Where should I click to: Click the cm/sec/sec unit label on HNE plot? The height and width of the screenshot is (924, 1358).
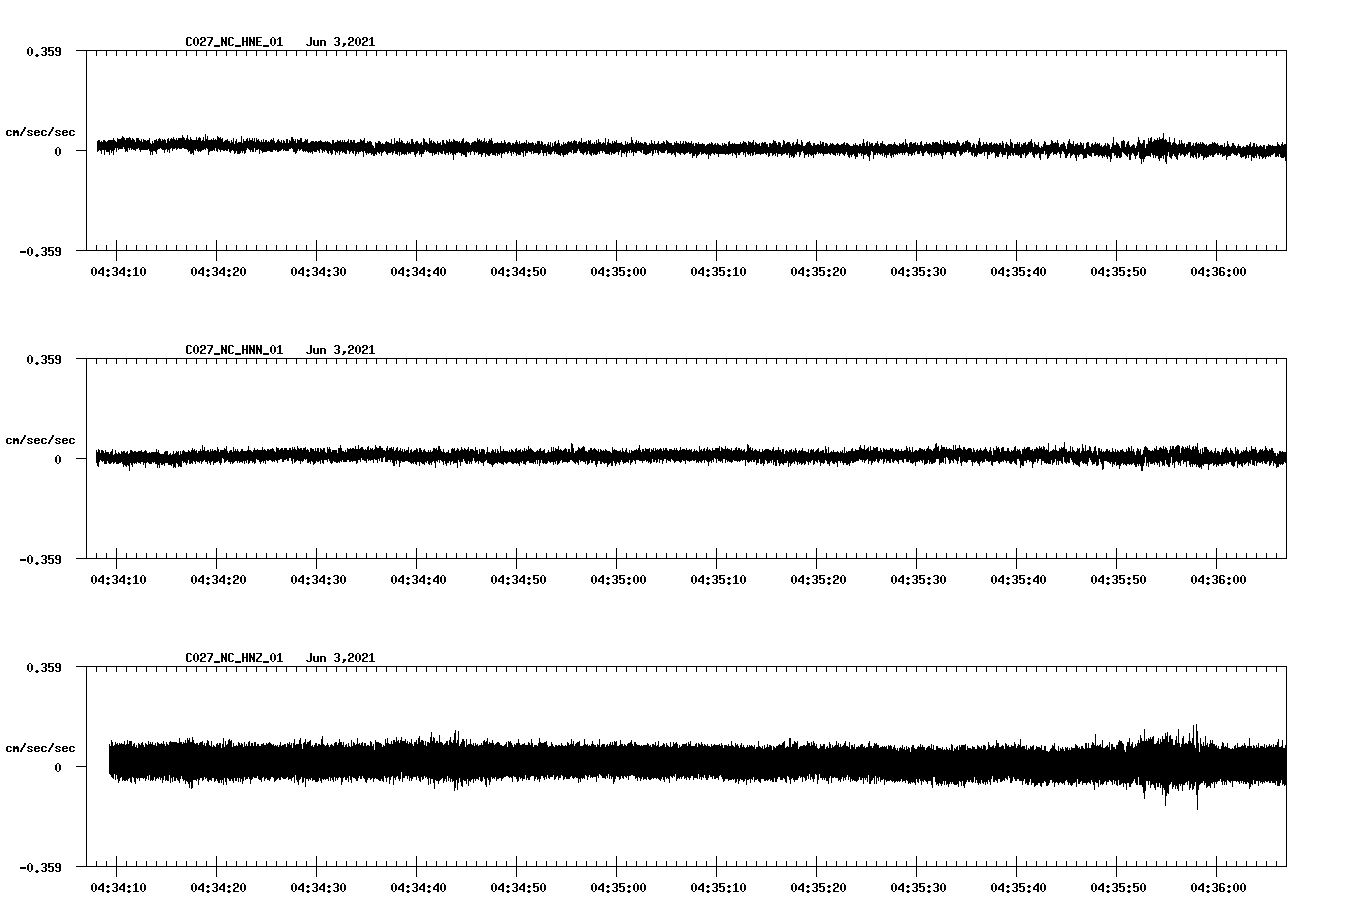40,133
